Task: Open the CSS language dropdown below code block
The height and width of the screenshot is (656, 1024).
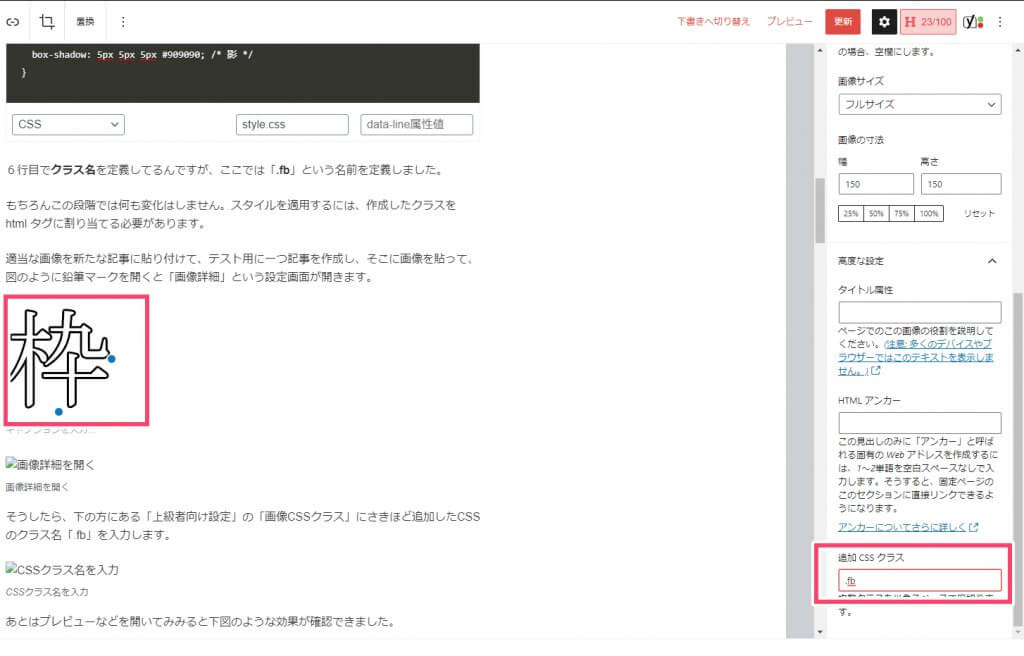Action: coord(68,125)
